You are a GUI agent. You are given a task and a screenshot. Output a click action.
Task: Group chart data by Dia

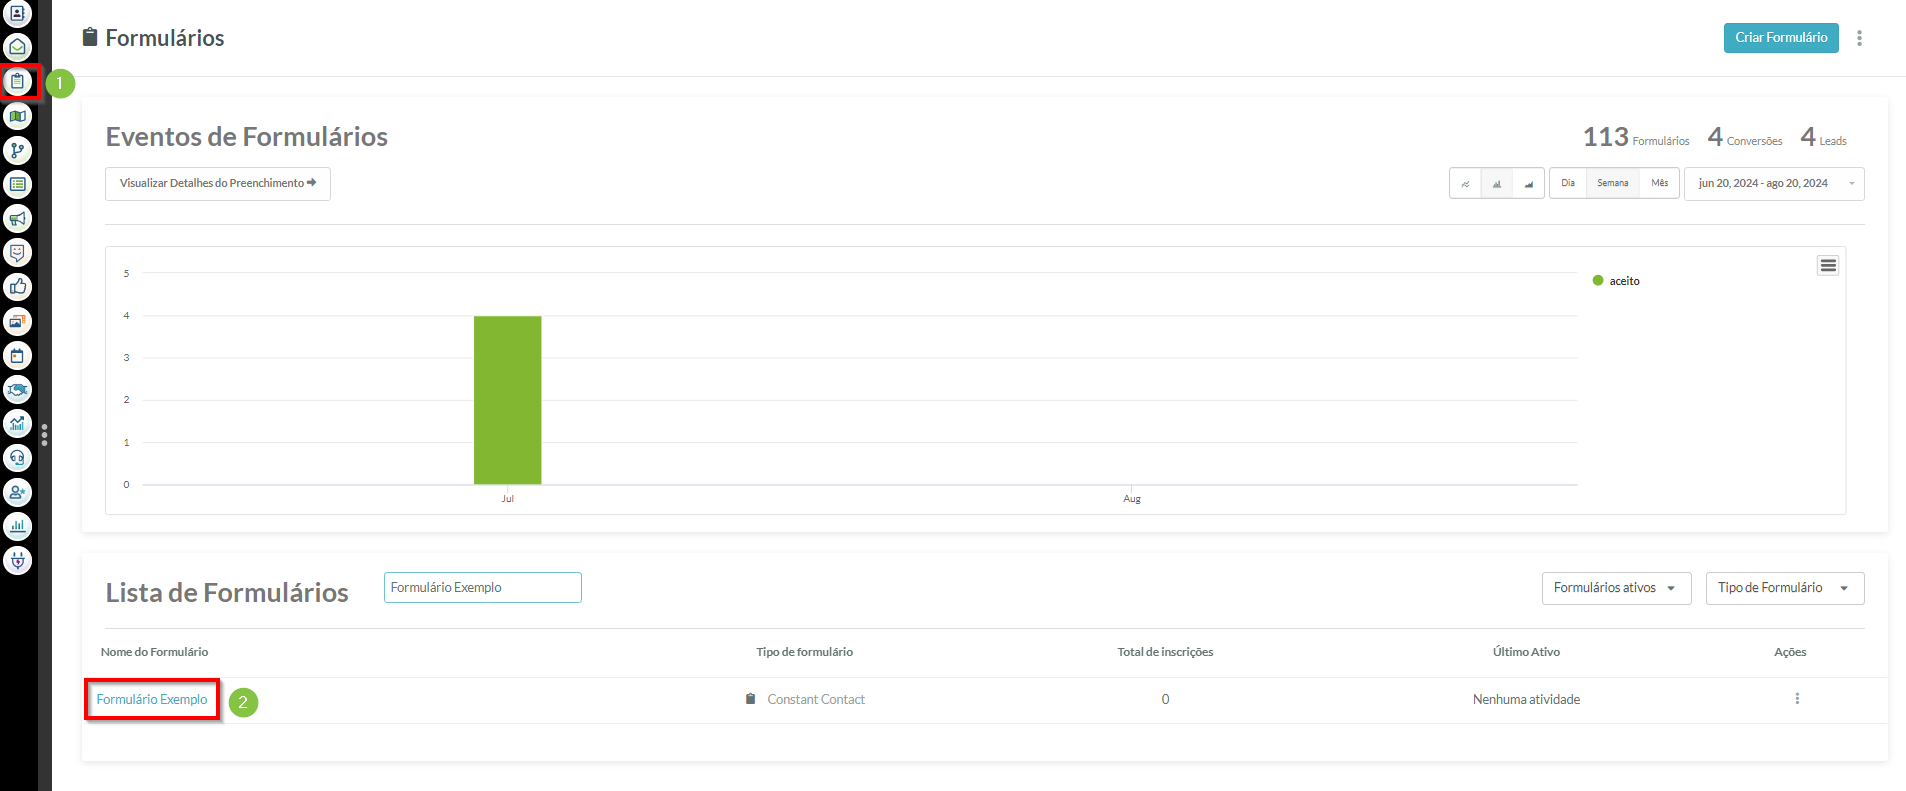(1568, 183)
